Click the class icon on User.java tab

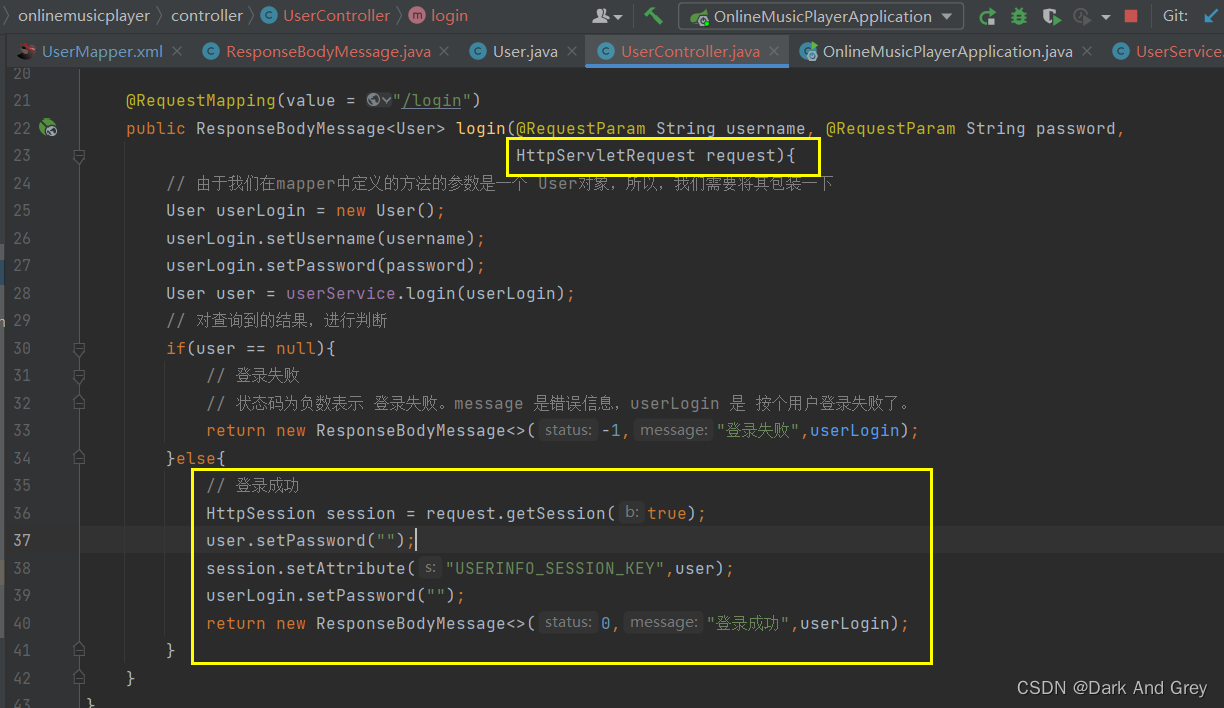477,51
